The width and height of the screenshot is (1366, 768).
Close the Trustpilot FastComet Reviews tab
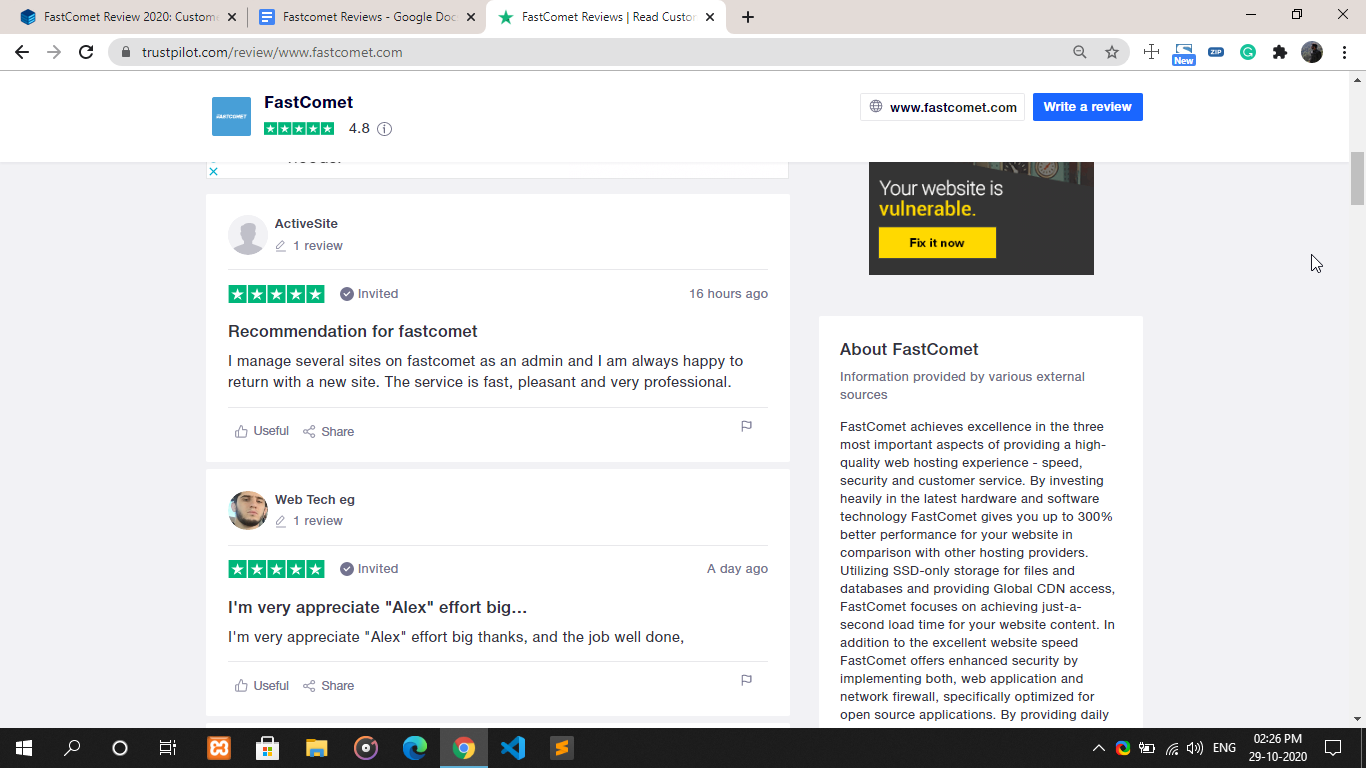tap(710, 17)
